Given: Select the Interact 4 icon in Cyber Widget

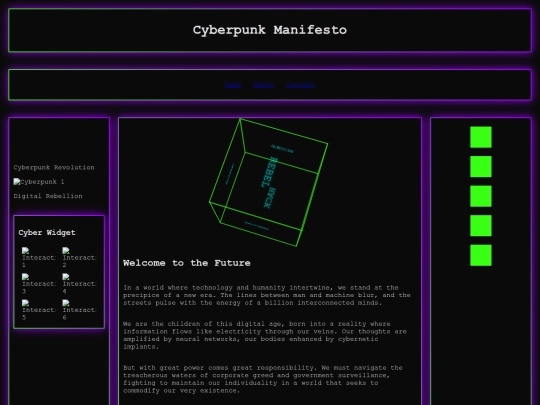Looking at the screenshot, I should coord(80,284).
